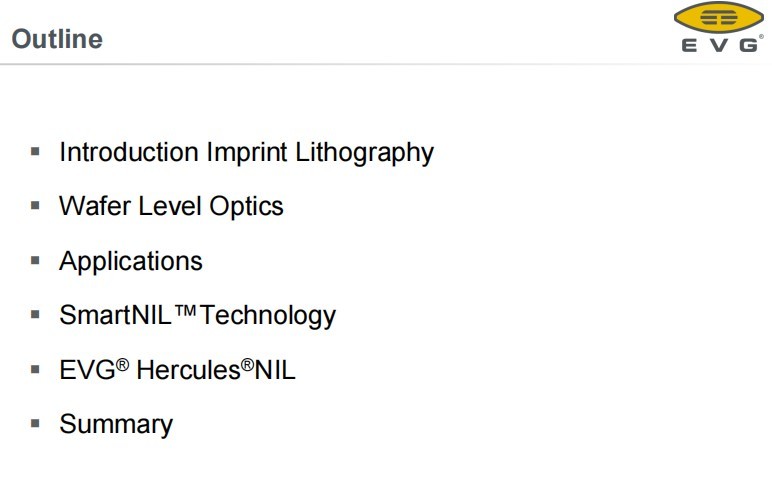The image size is (772, 482).
Task: Click the Introduction Imprint Lithography item
Action: click(246, 153)
